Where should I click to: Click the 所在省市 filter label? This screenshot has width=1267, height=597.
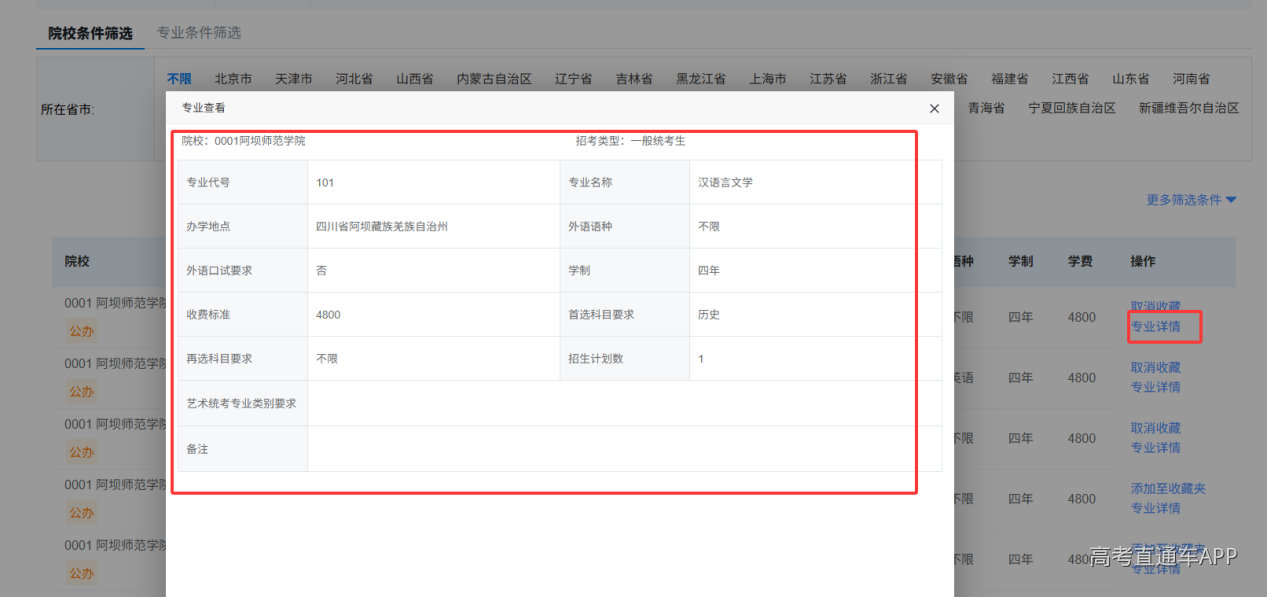point(68,109)
